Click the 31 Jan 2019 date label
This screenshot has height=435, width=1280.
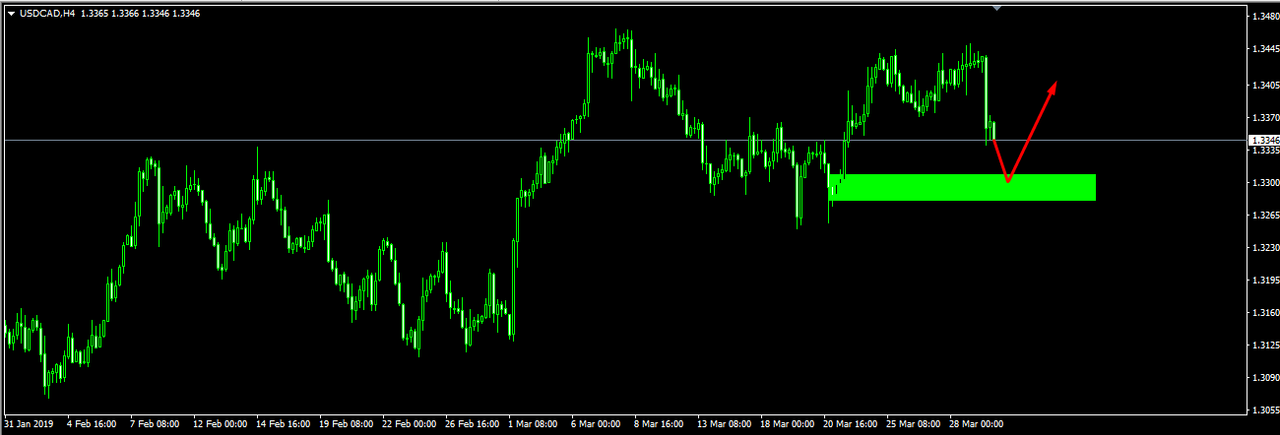(28, 425)
